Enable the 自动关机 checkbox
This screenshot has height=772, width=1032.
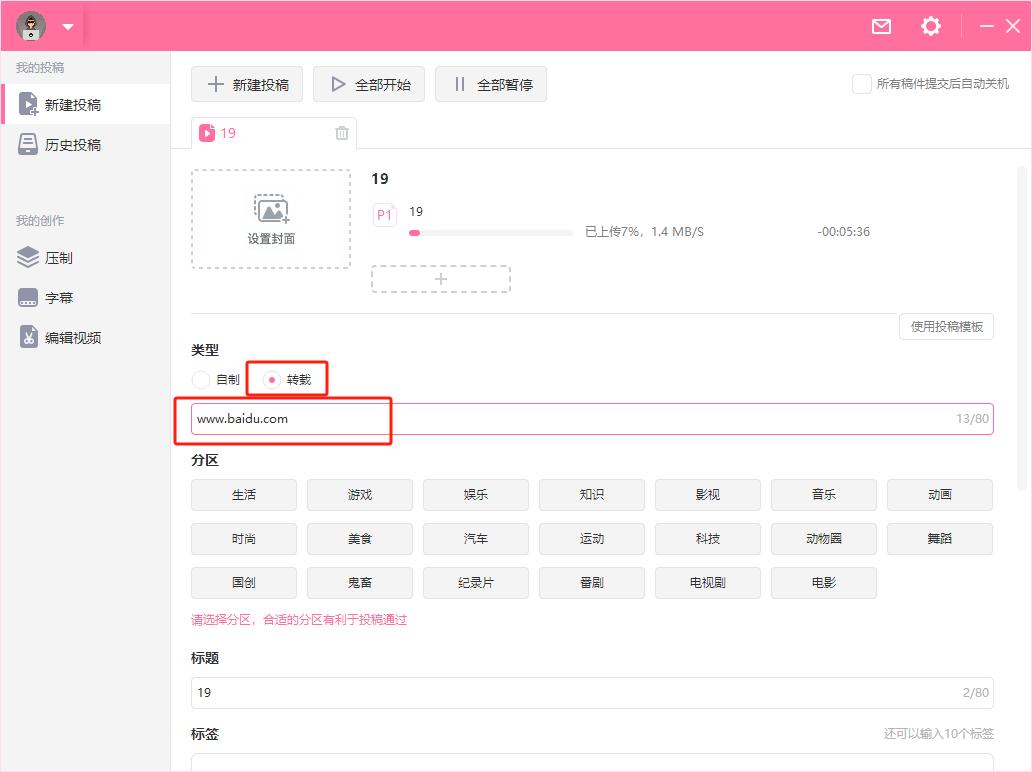click(860, 84)
